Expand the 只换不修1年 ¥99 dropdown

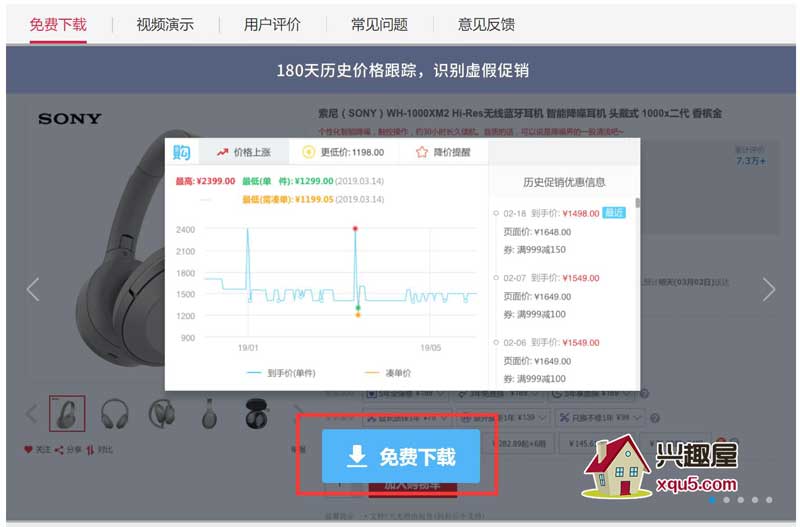(600, 418)
